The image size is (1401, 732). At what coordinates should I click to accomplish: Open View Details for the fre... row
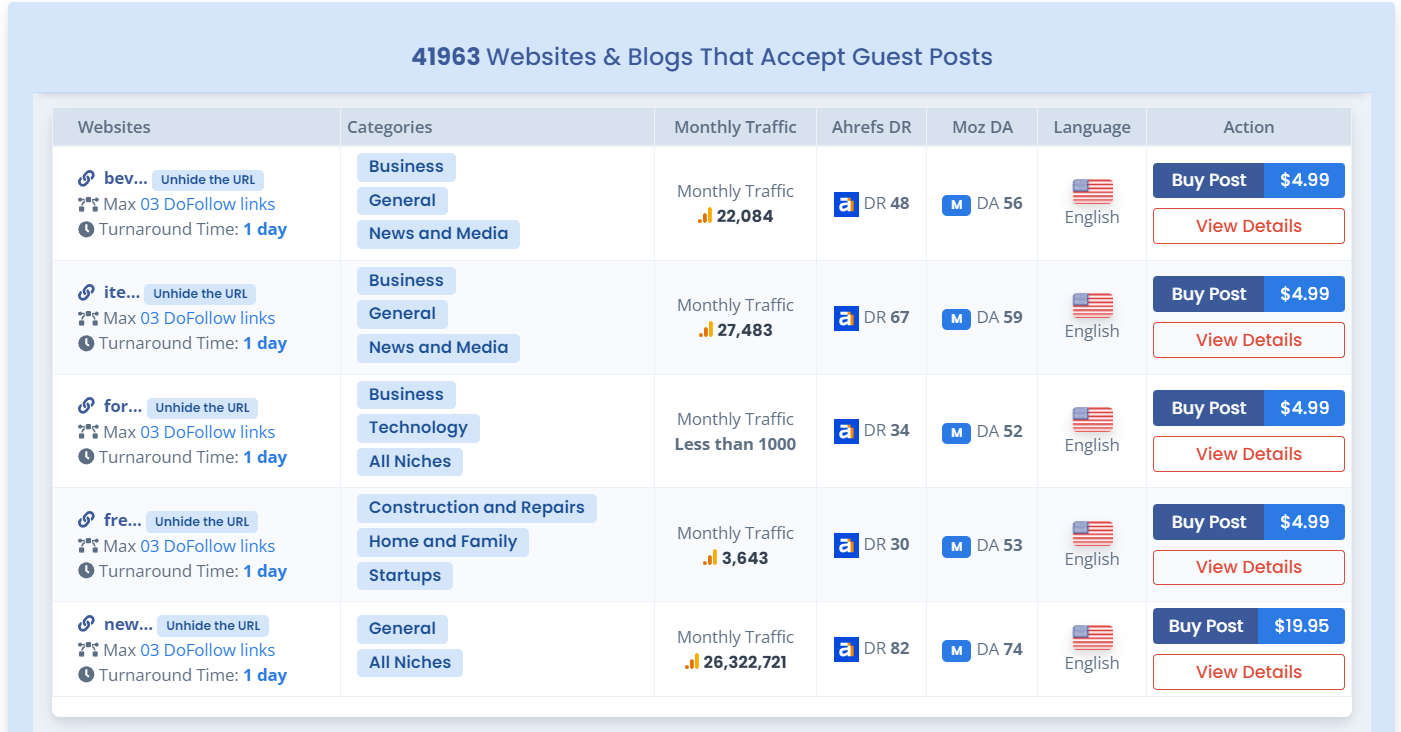1249,567
